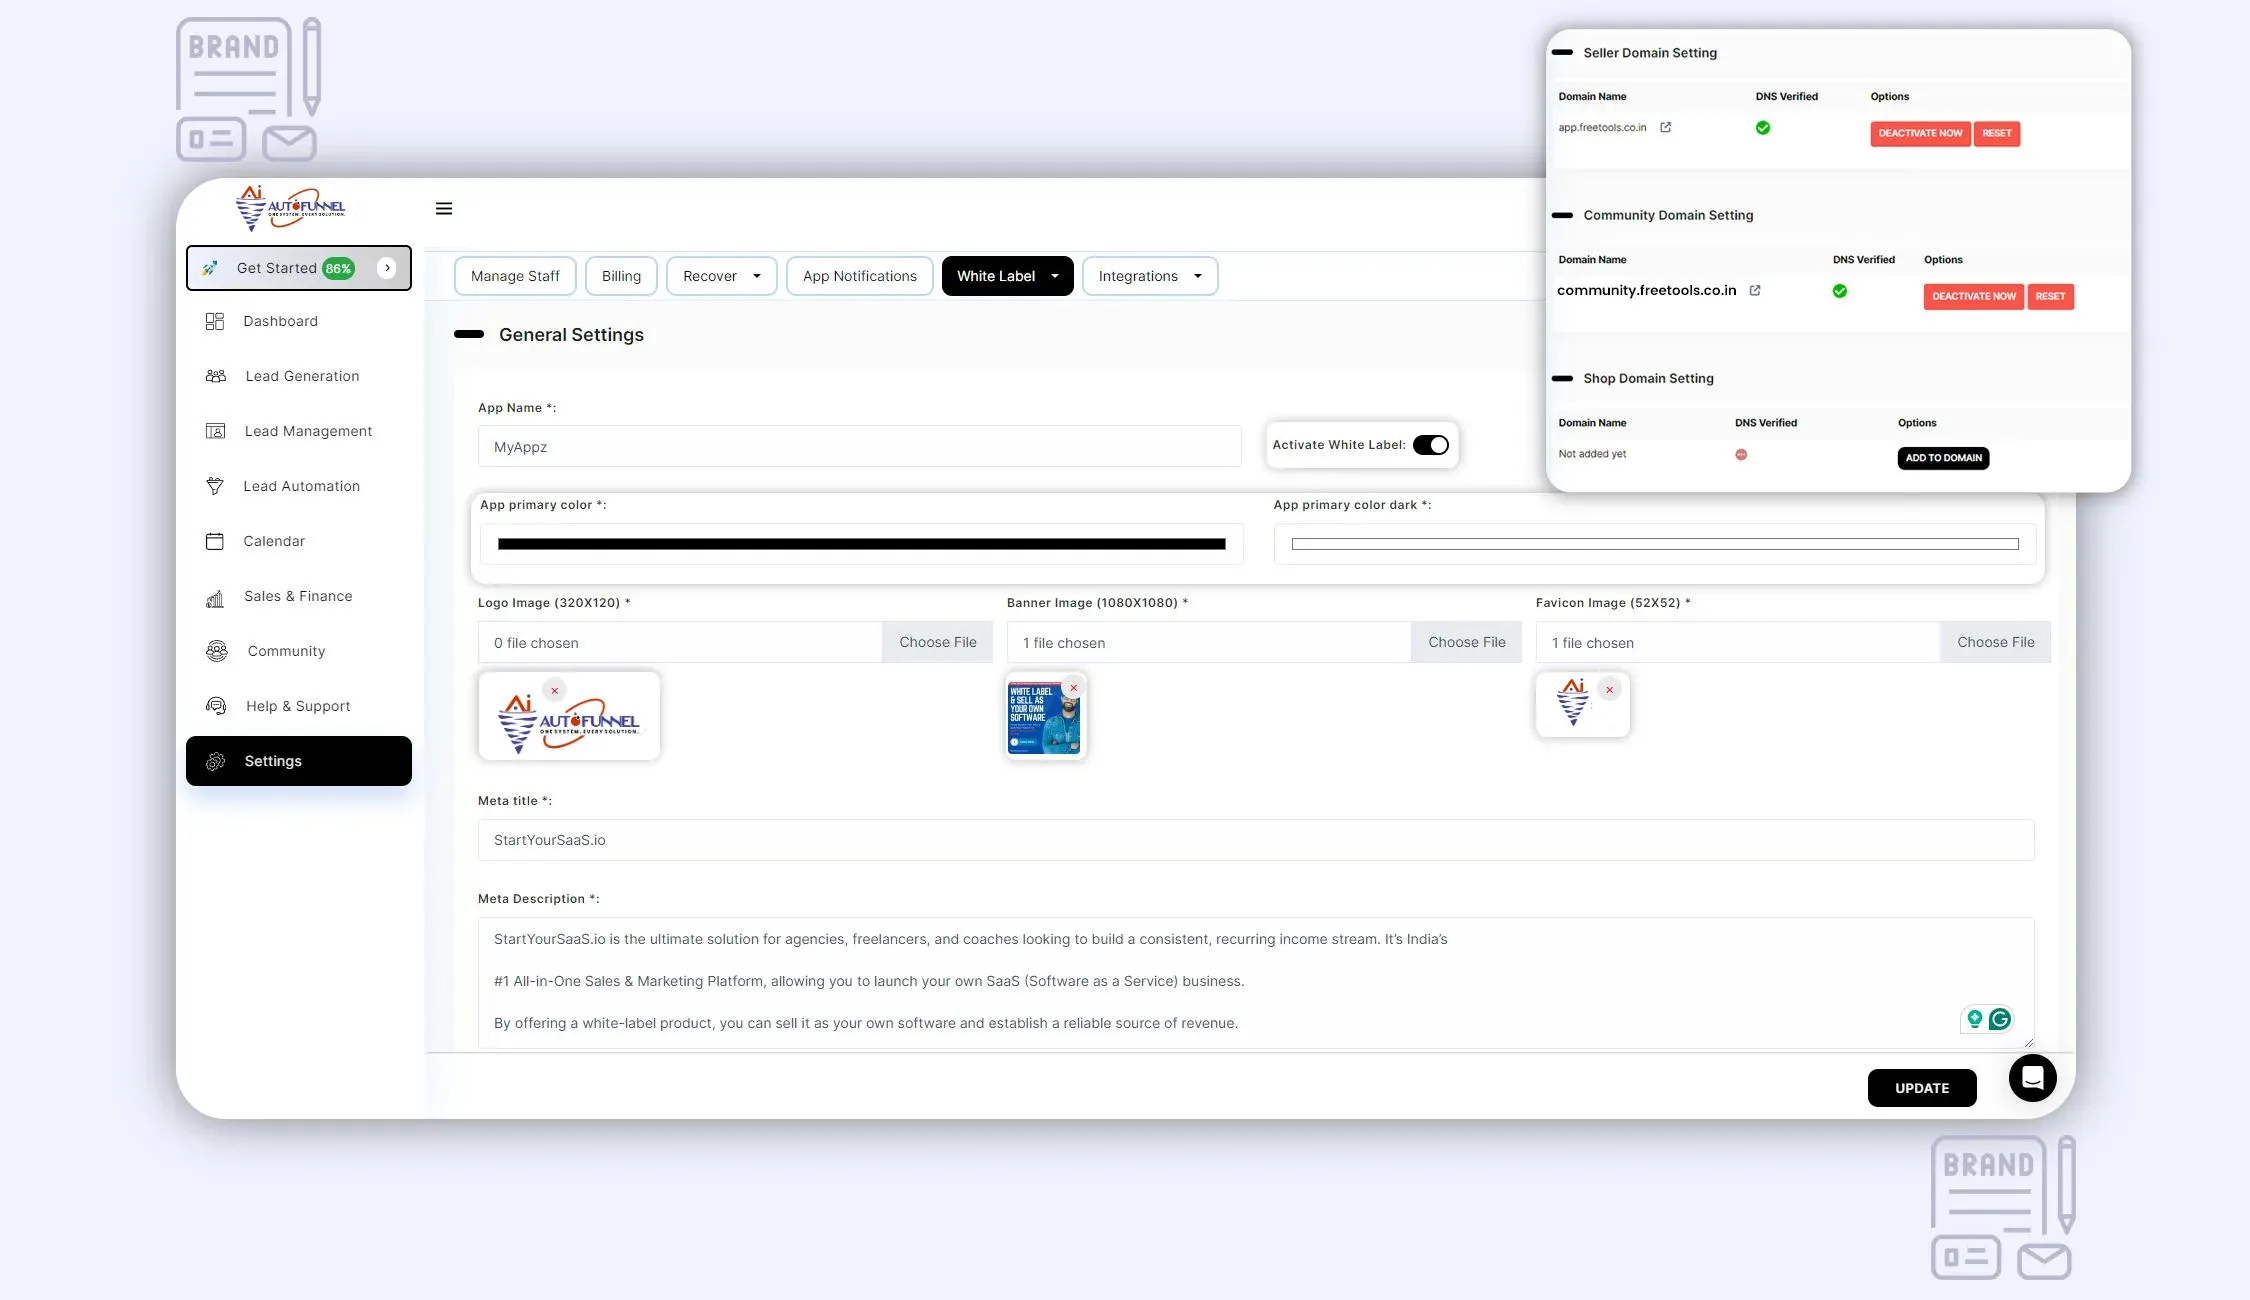Click the Lead Generation people icon

click(x=216, y=376)
